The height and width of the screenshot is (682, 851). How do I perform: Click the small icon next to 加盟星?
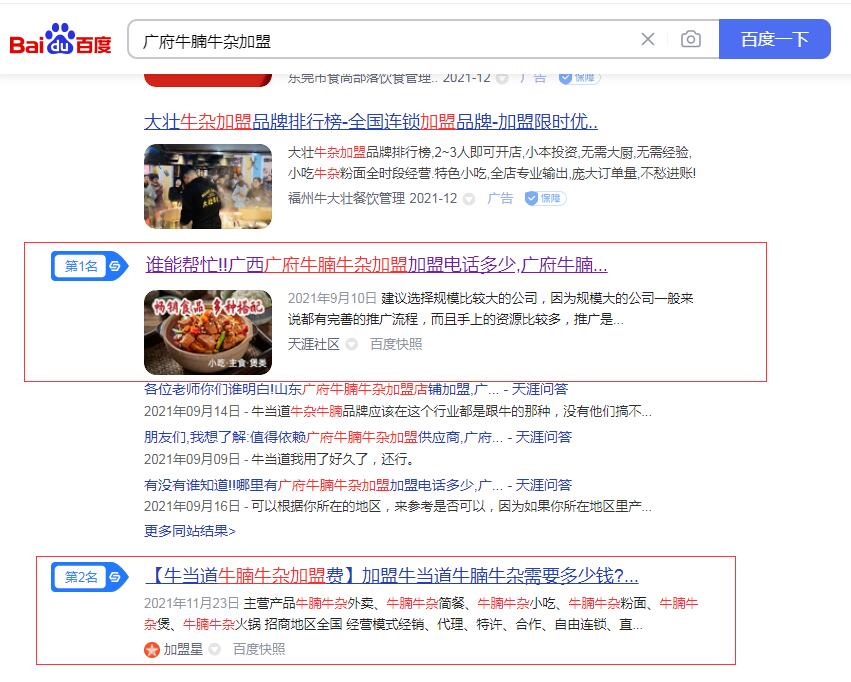point(215,649)
